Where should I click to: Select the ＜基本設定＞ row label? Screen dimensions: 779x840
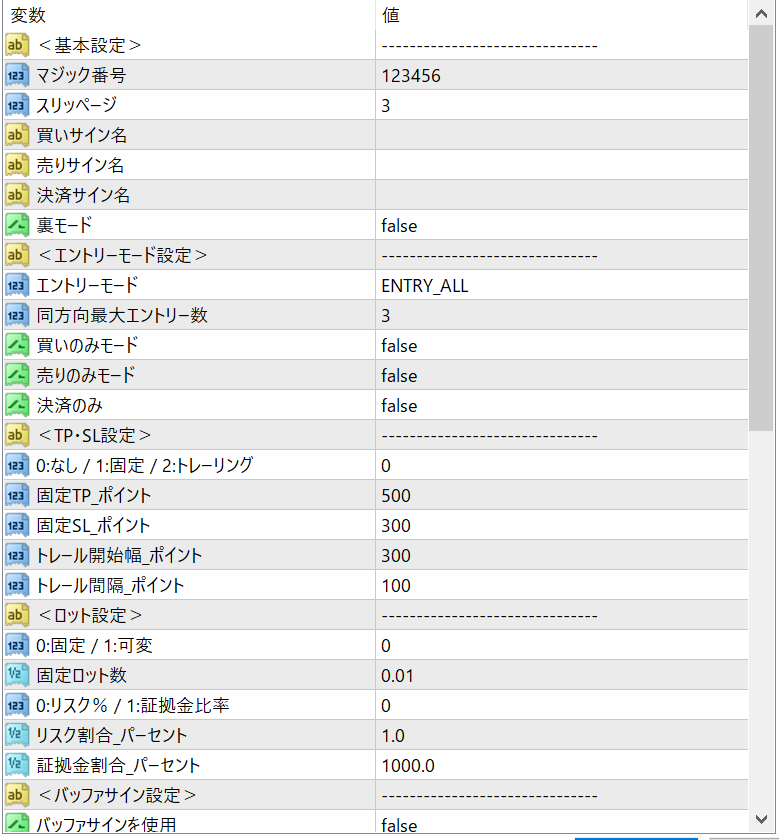coord(89,45)
